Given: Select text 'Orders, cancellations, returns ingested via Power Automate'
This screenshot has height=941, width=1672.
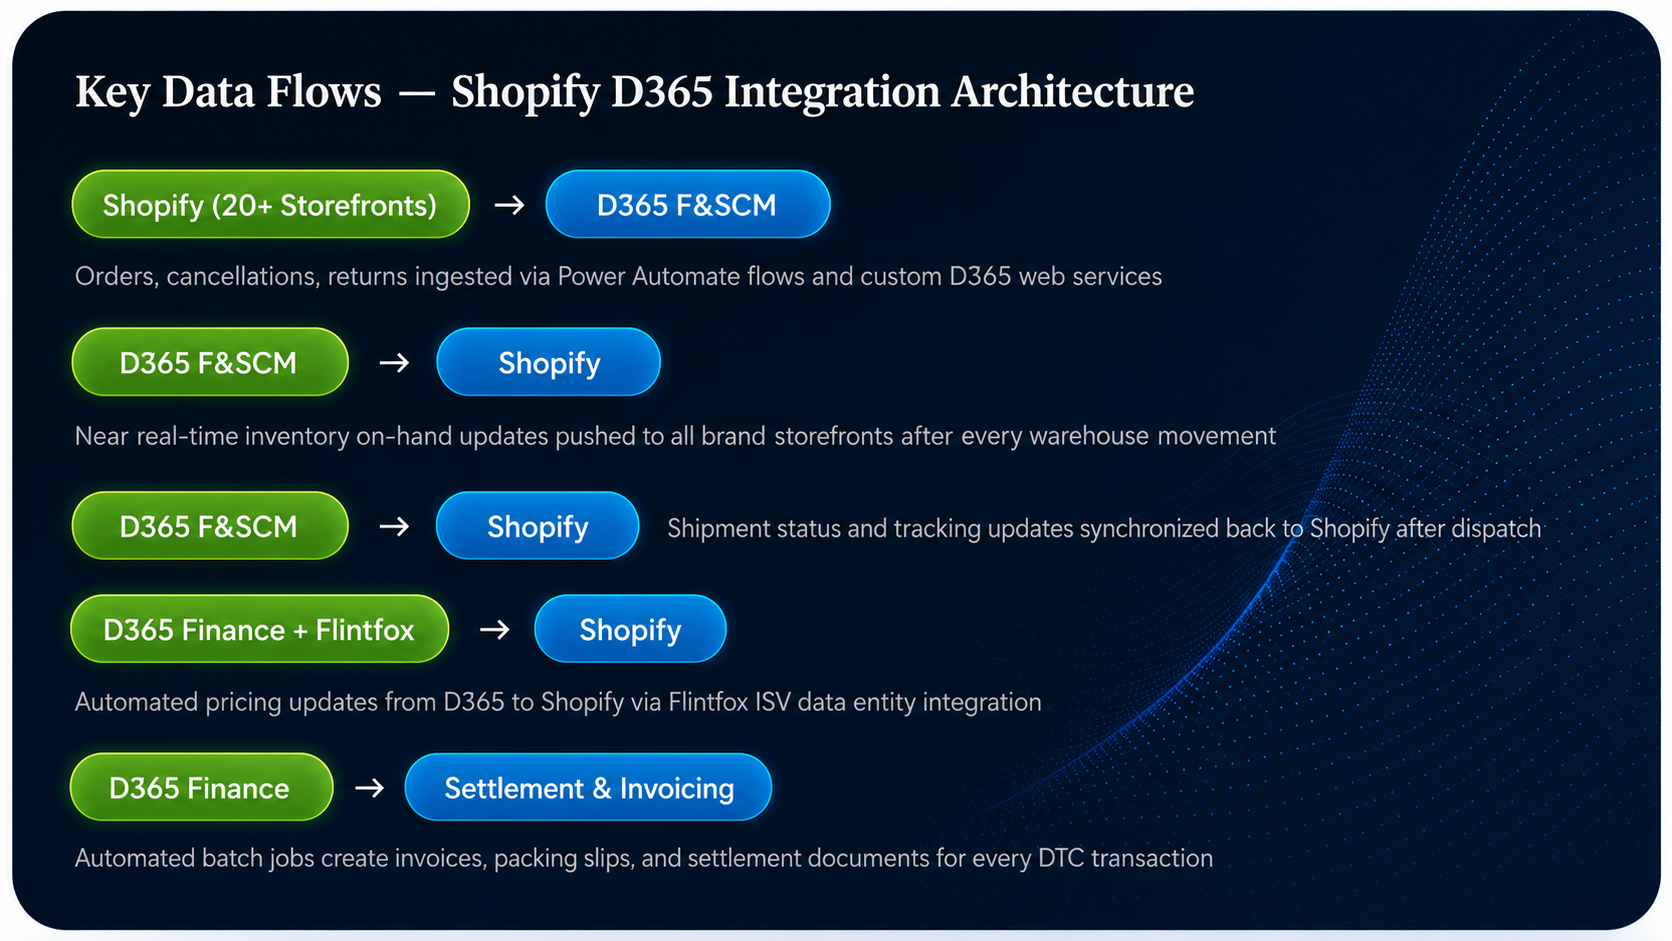Looking at the screenshot, I should coord(407,277).
